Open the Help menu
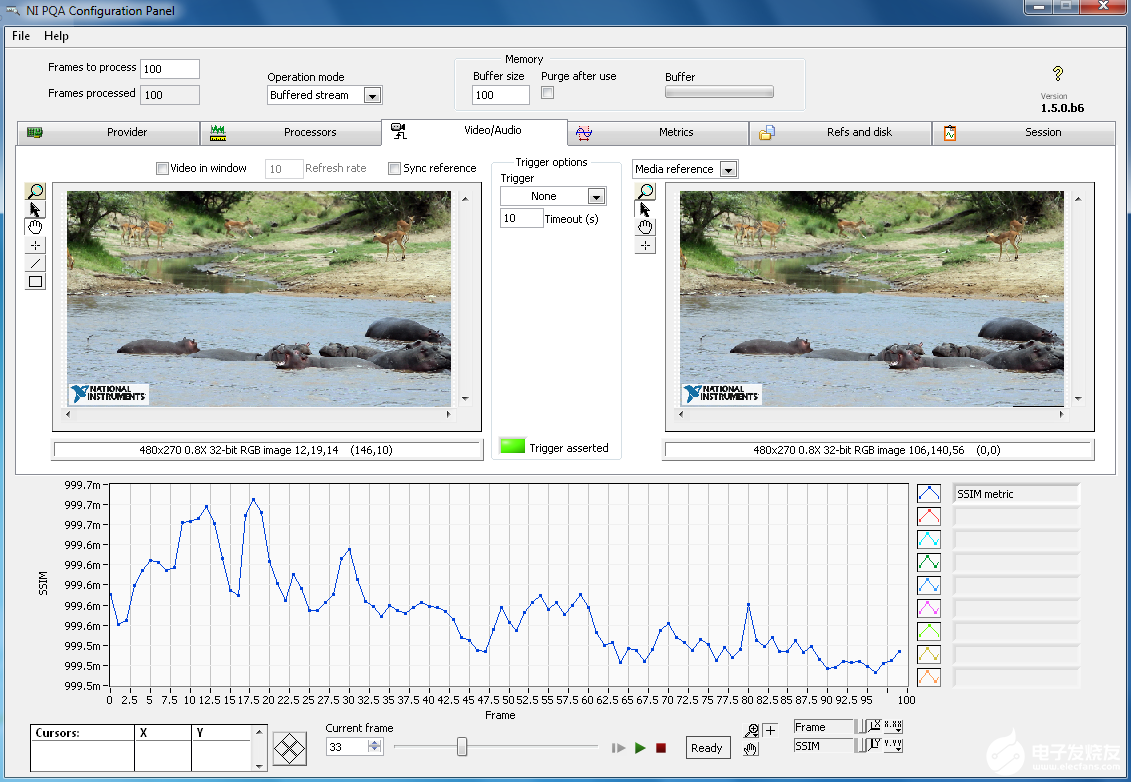 (x=57, y=36)
